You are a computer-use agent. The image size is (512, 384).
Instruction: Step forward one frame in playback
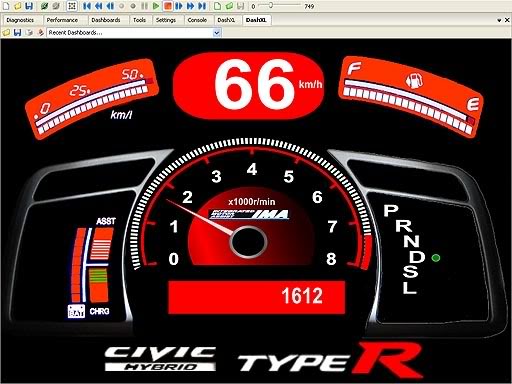tap(179, 6)
